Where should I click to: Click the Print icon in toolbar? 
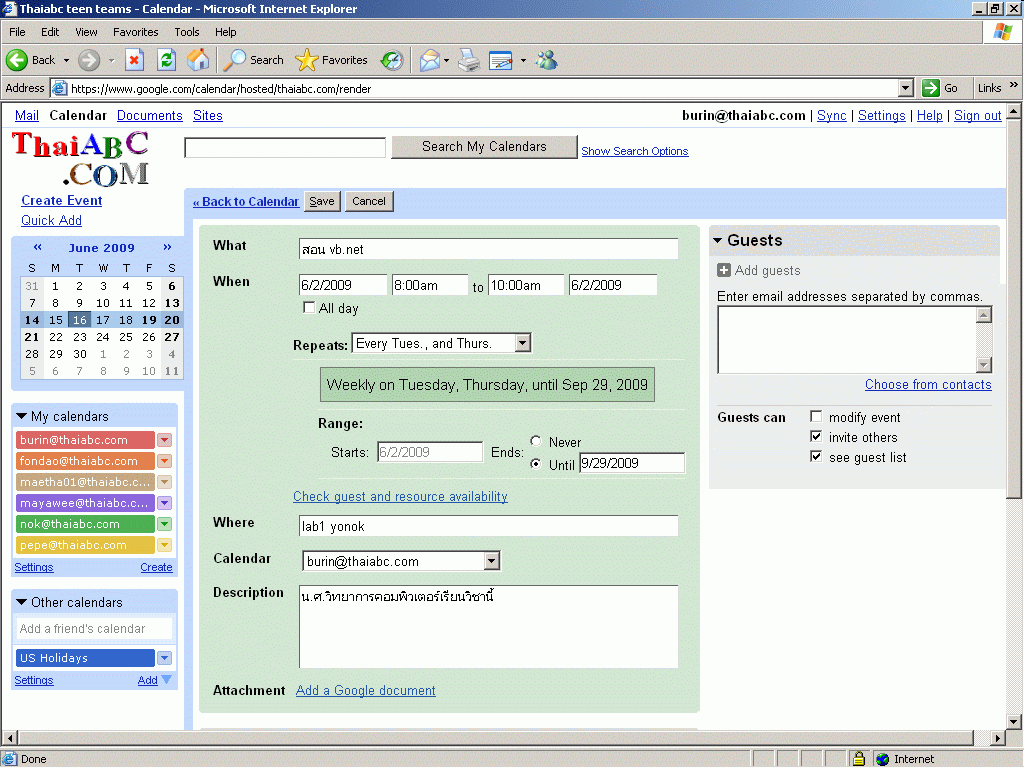tap(469, 60)
